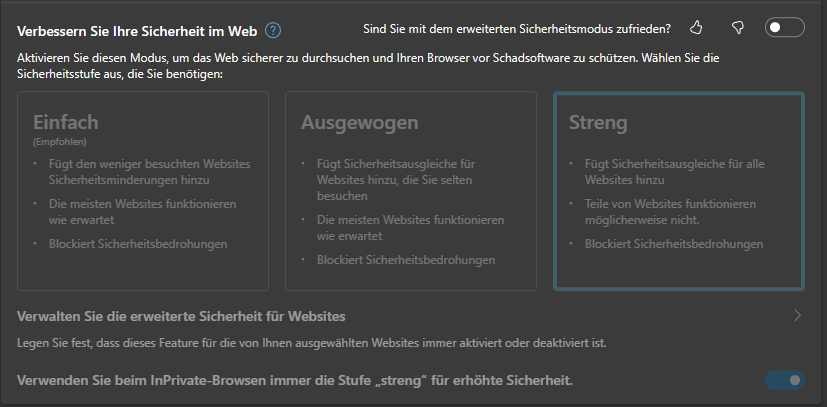Select the Ausgewogen security level card
This screenshot has width=827, height=407.
click(x=411, y=191)
